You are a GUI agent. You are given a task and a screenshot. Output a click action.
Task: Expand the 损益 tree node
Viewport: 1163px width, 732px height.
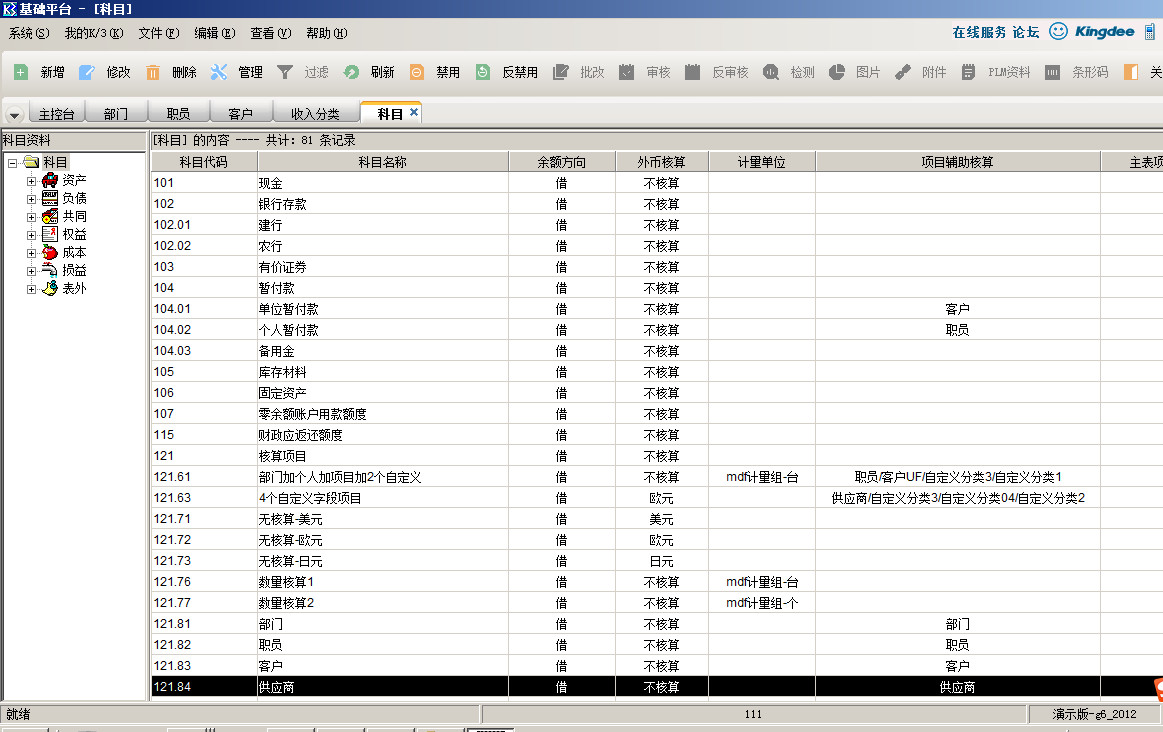click(32, 270)
